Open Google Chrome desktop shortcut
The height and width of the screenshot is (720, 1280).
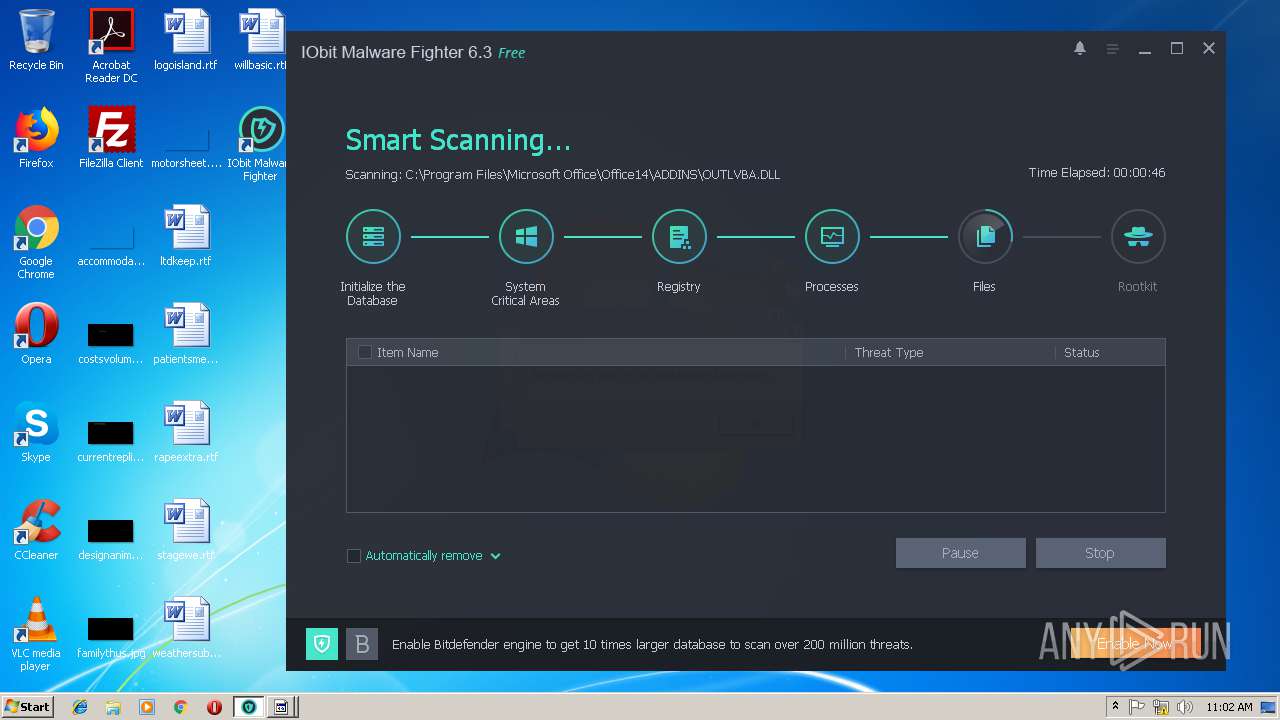36,242
